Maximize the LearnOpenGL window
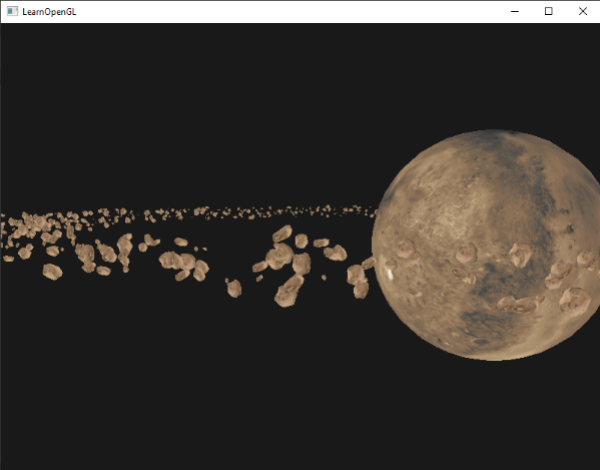The width and height of the screenshot is (600, 470). click(548, 11)
